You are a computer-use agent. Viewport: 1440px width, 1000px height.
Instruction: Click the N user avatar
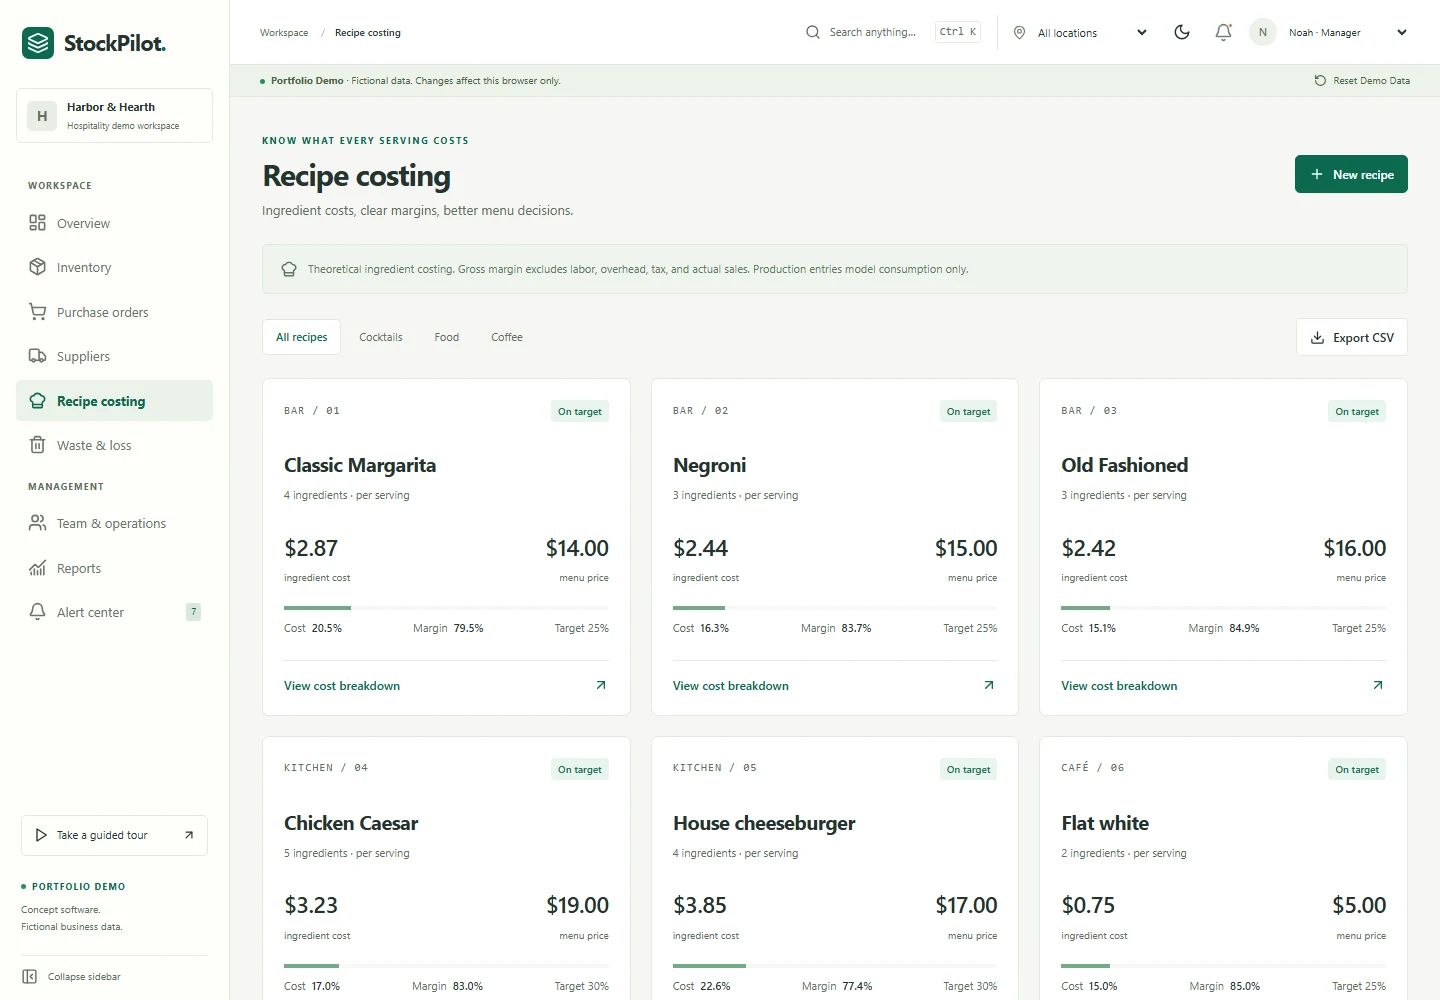[1263, 32]
